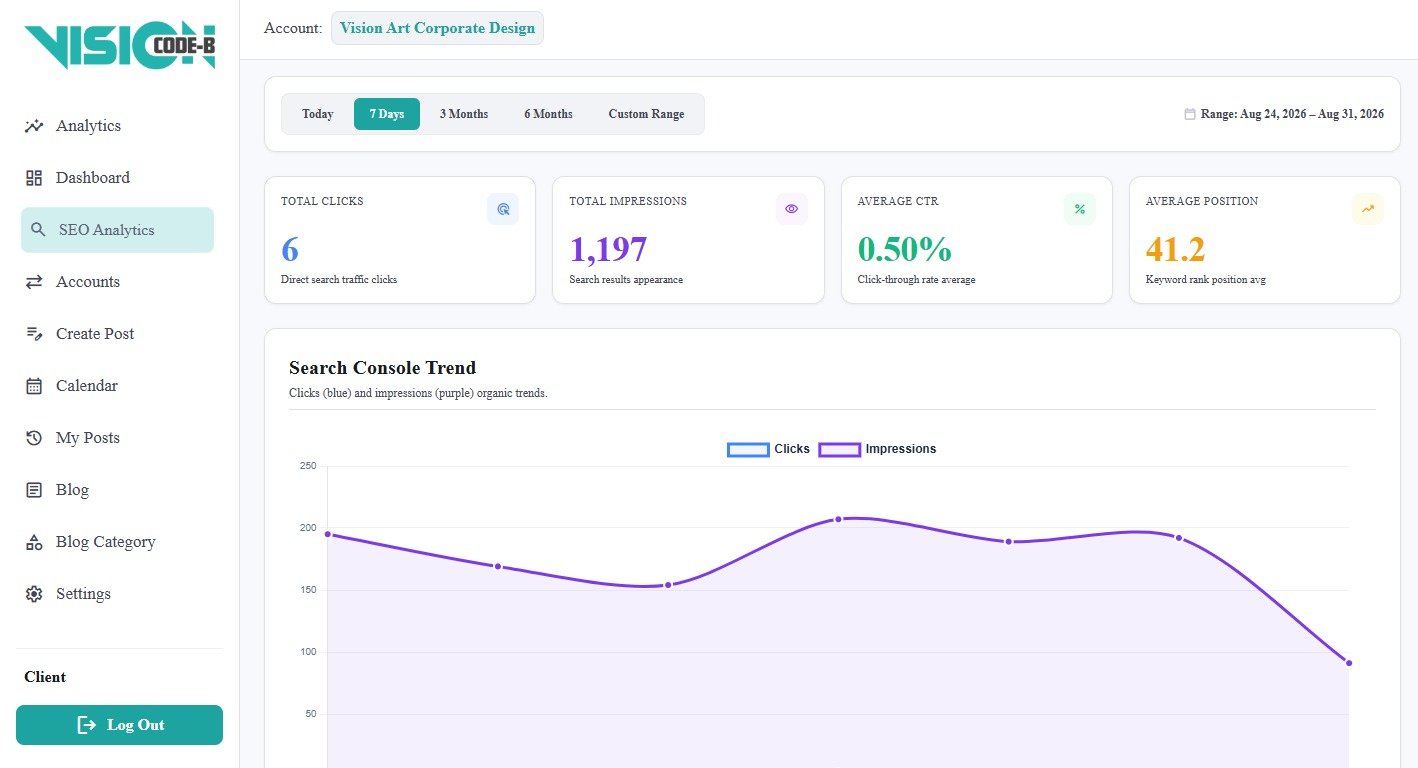Open the My Posts page
This screenshot has height=768, width=1418.
pos(117,438)
